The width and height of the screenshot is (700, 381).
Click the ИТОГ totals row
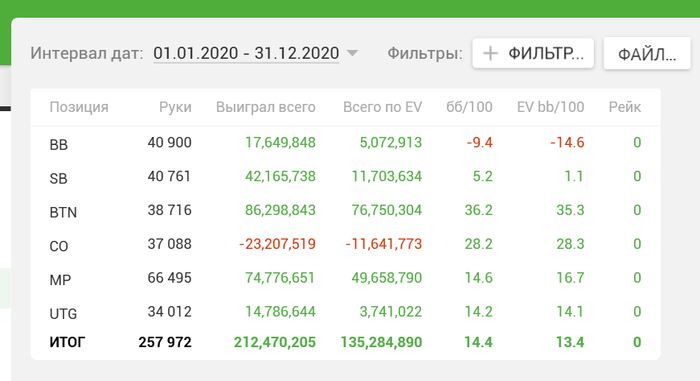click(345, 343)
